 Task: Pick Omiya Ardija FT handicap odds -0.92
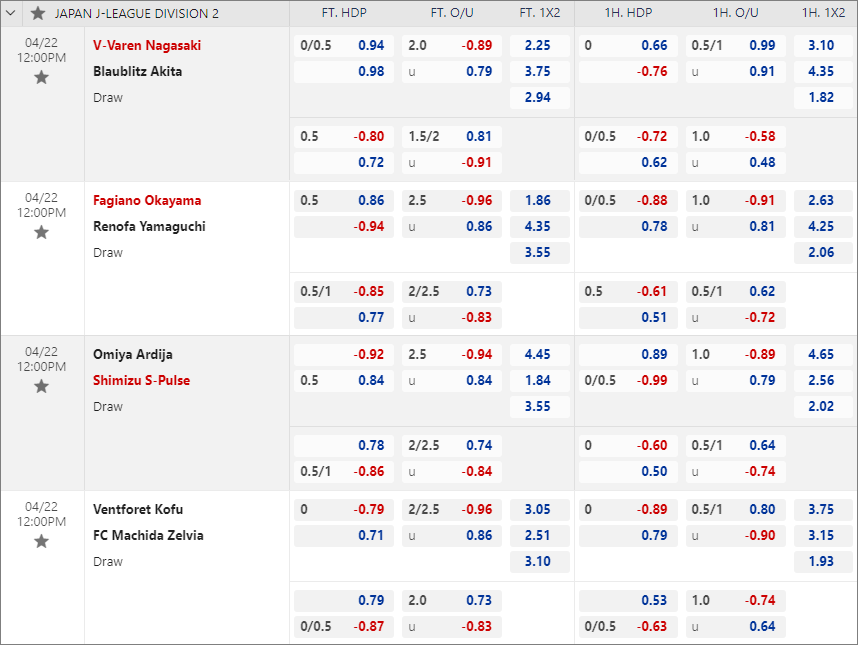point(344,355)
